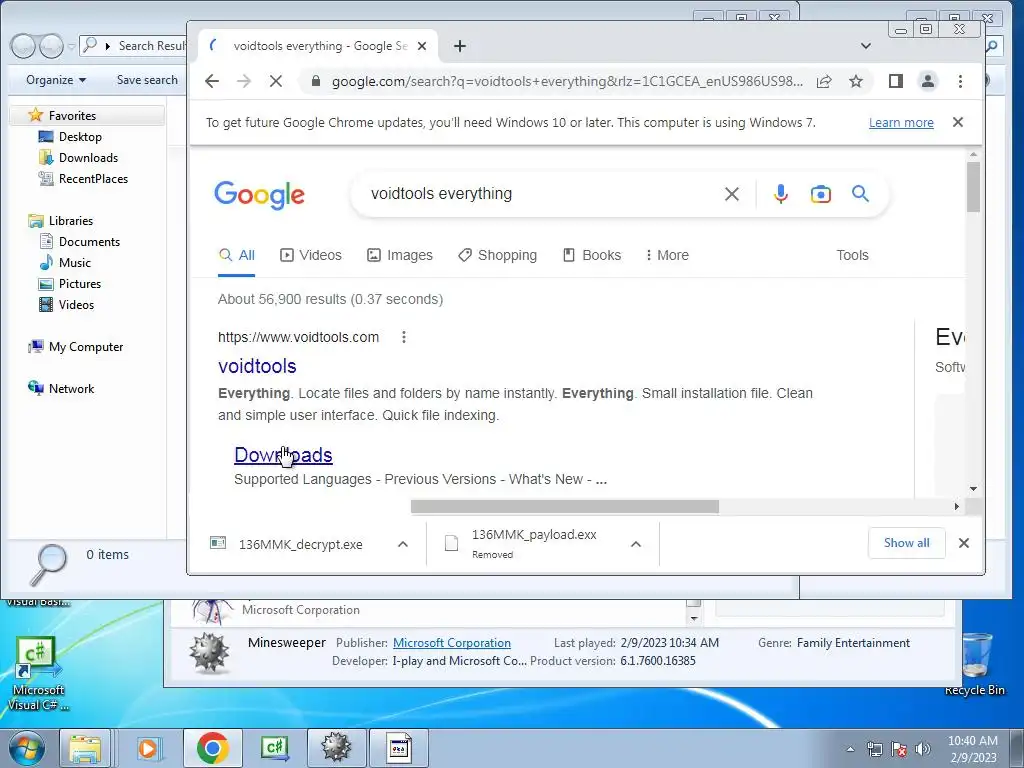This screenshot has width=1024, height=768.
Task: Open the Downloads sitelink
Action: [x=283, y=455]
